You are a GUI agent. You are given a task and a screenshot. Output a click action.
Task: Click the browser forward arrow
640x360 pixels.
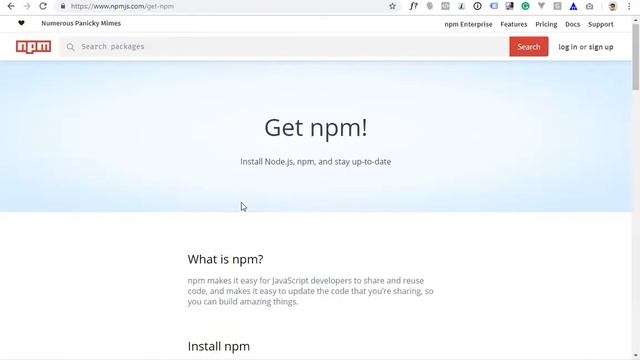click(27, 6)
